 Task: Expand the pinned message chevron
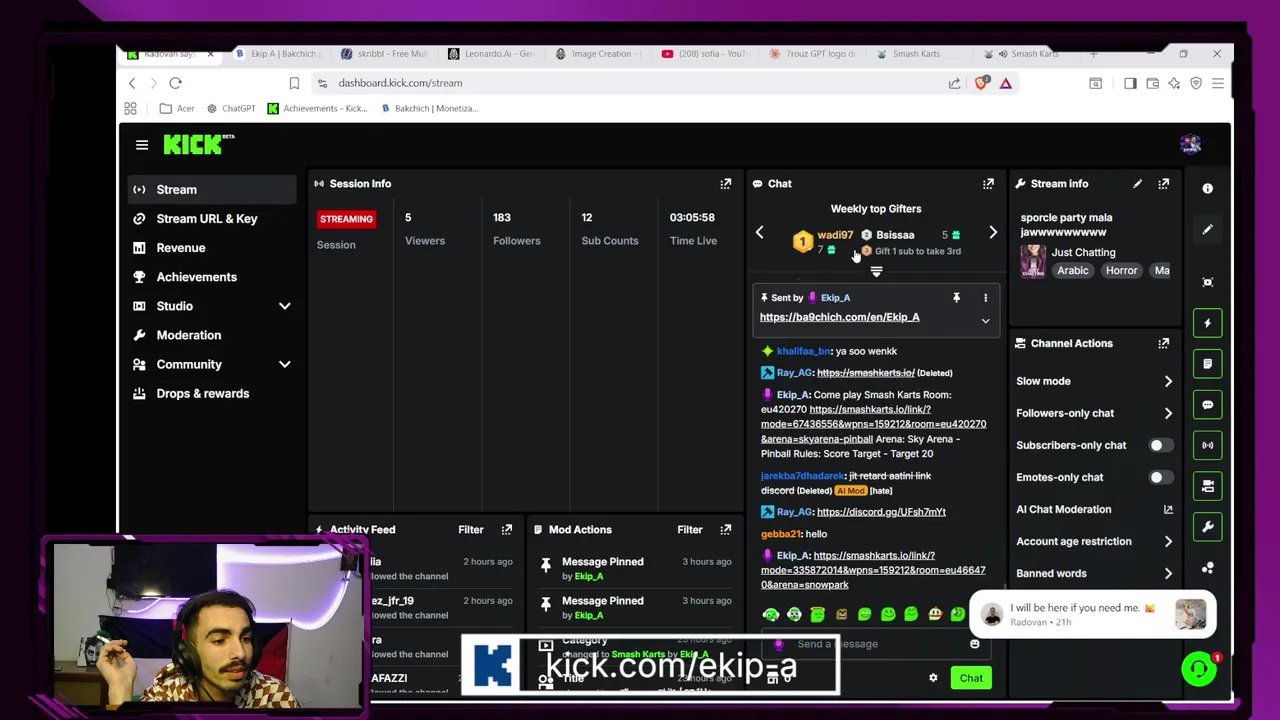pos(985,321)
